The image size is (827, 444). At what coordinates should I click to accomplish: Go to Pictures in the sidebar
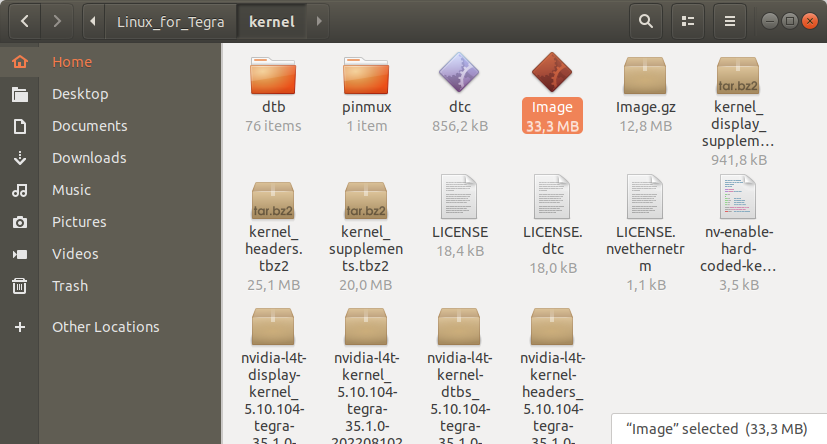click(x=79, y=222)
